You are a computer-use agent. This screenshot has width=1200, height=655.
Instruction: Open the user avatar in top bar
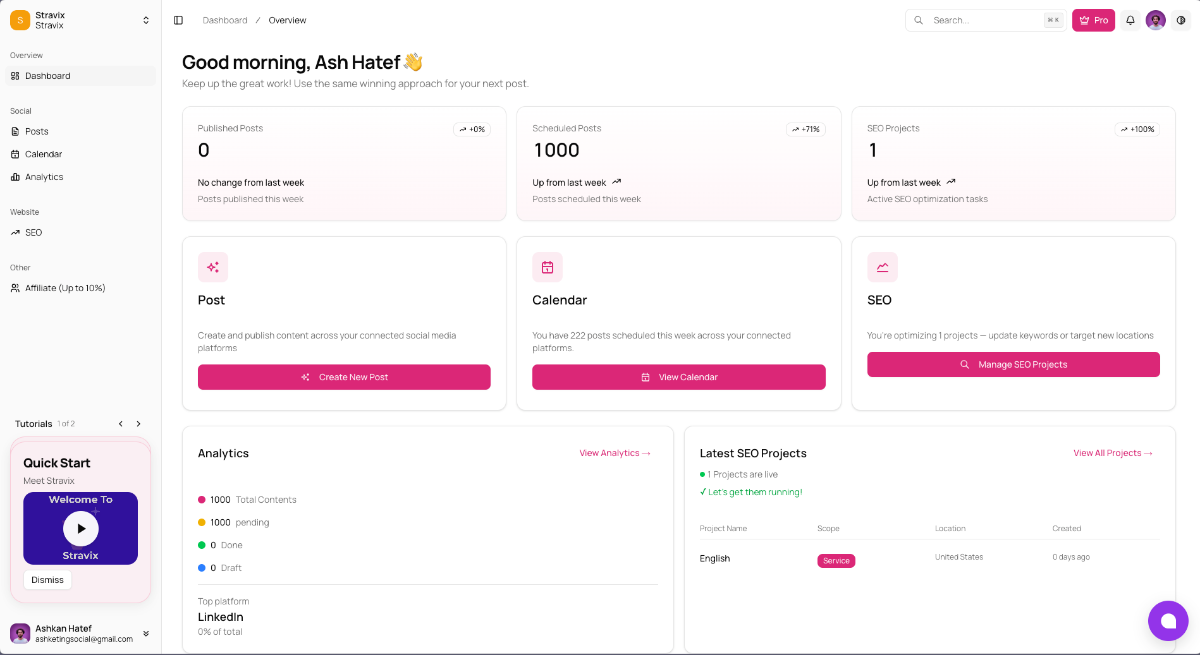(x=1156, y=20)
